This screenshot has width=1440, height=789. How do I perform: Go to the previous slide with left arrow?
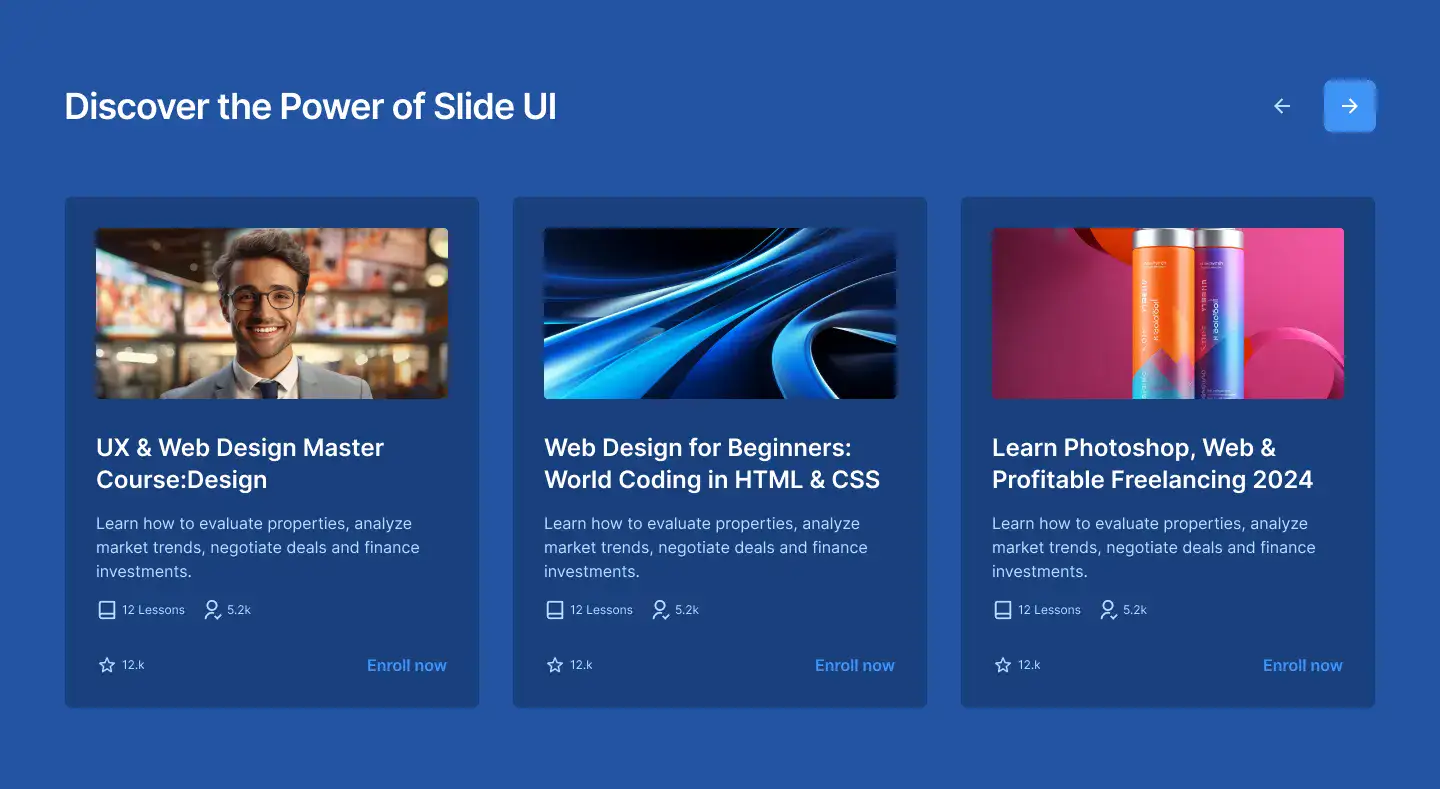1282,106
